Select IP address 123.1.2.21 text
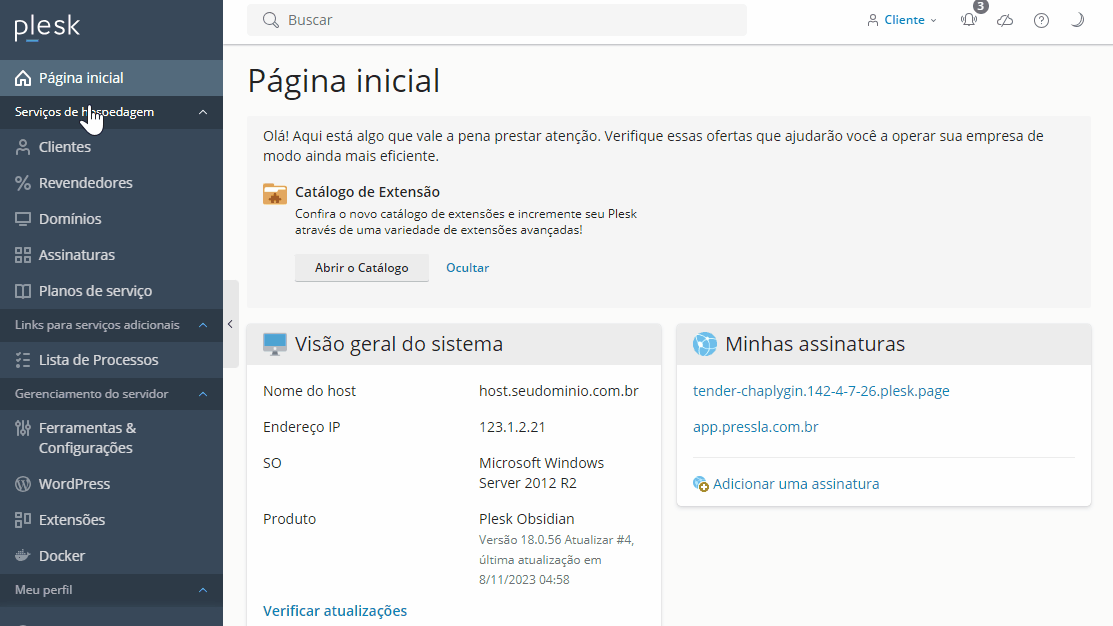1113x626 pixels. point(512,427)
